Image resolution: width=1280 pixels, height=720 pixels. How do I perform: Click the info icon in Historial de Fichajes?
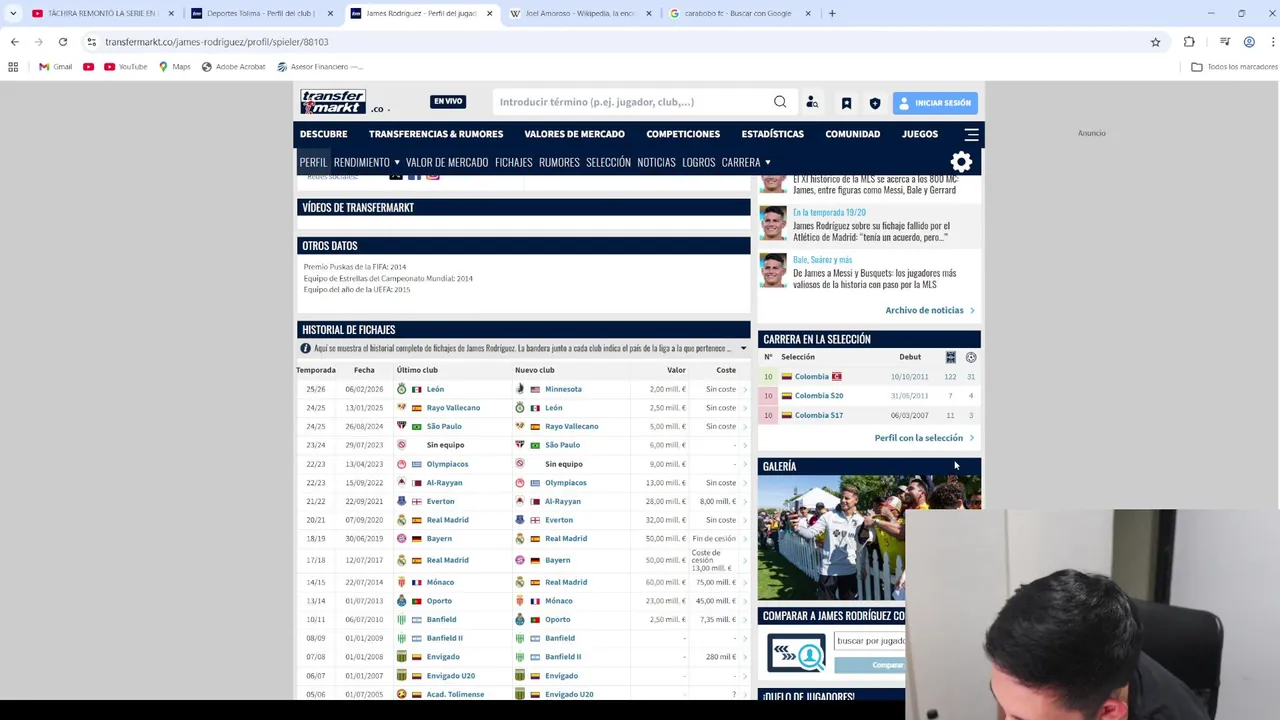click(305, 348)
